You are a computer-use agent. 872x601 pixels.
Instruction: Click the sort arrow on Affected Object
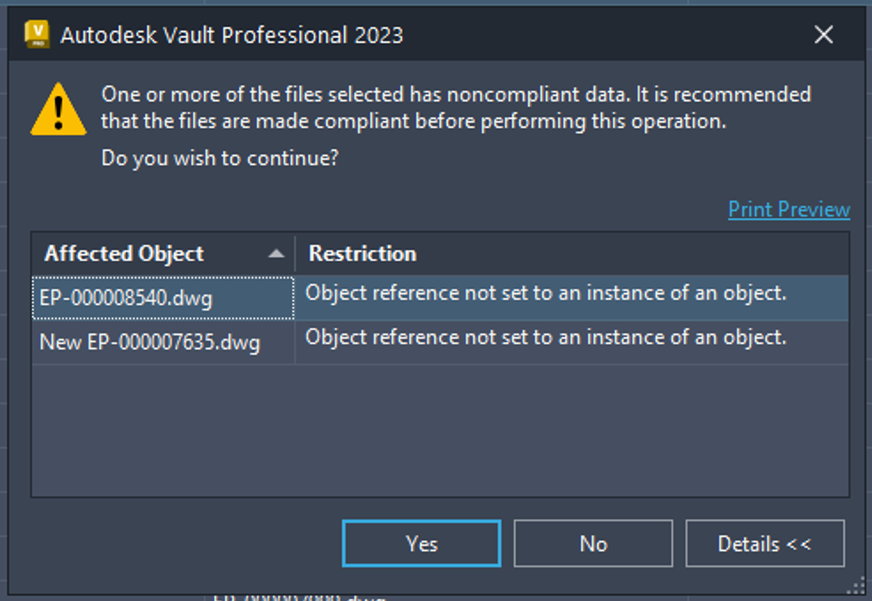pos(277,254)
